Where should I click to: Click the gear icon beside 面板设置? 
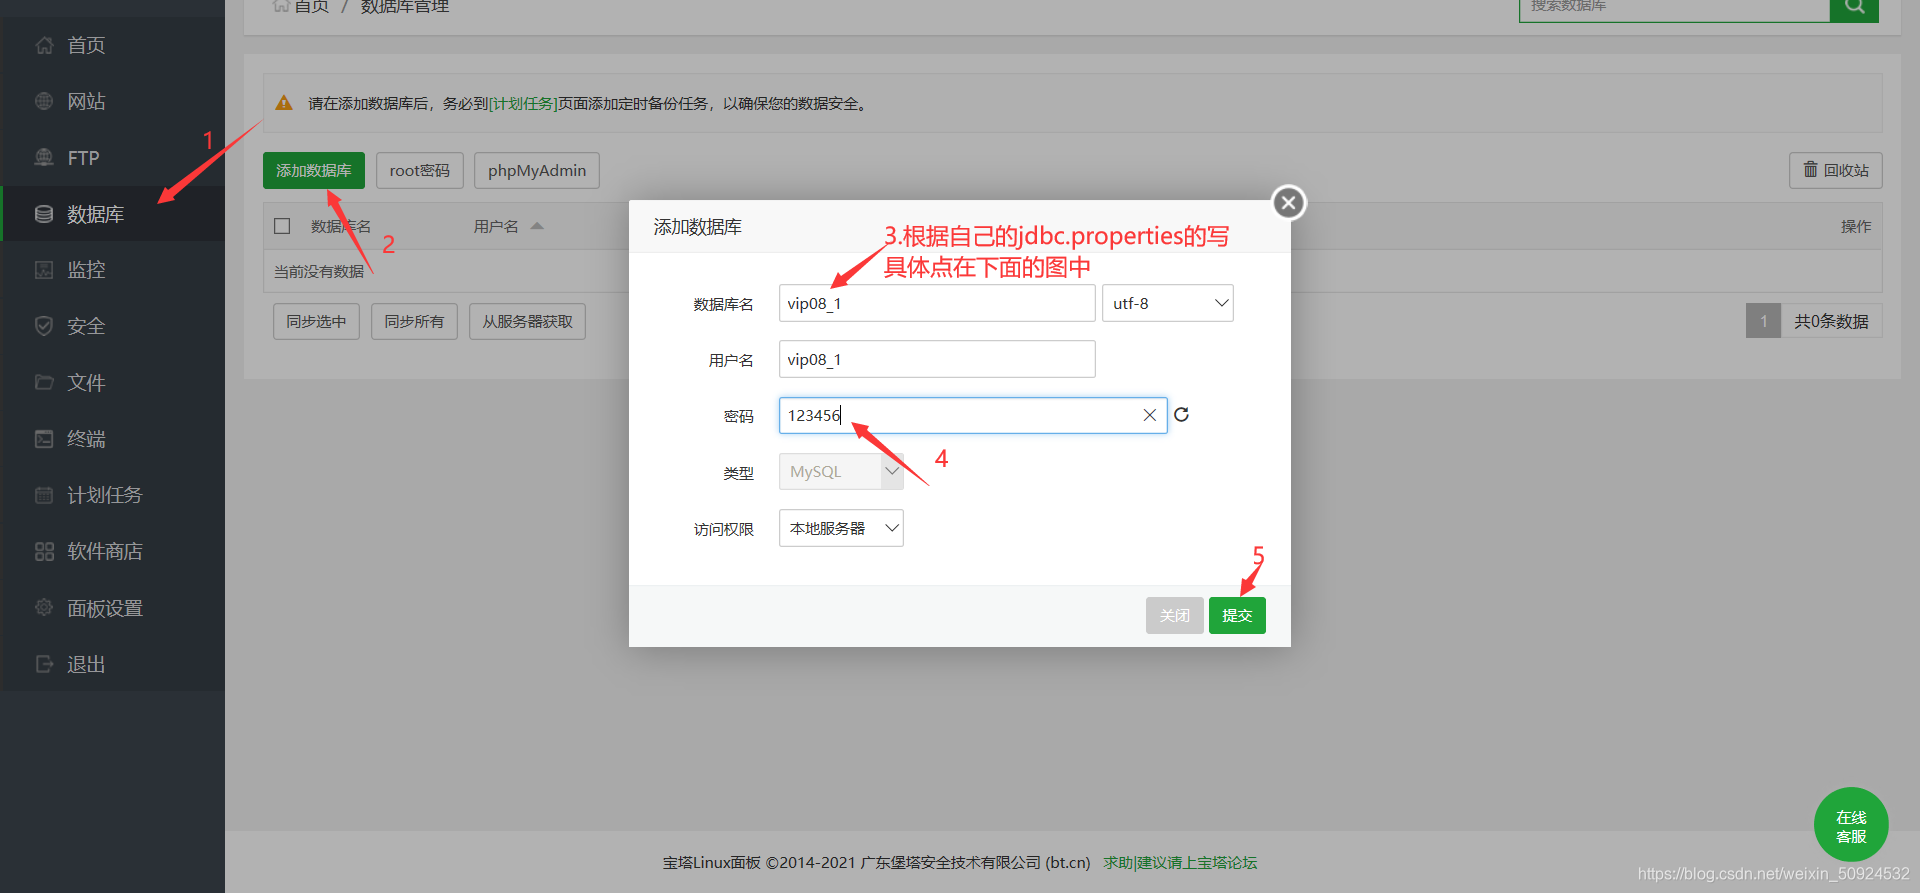pyautogui.click(x=44, y=608)
